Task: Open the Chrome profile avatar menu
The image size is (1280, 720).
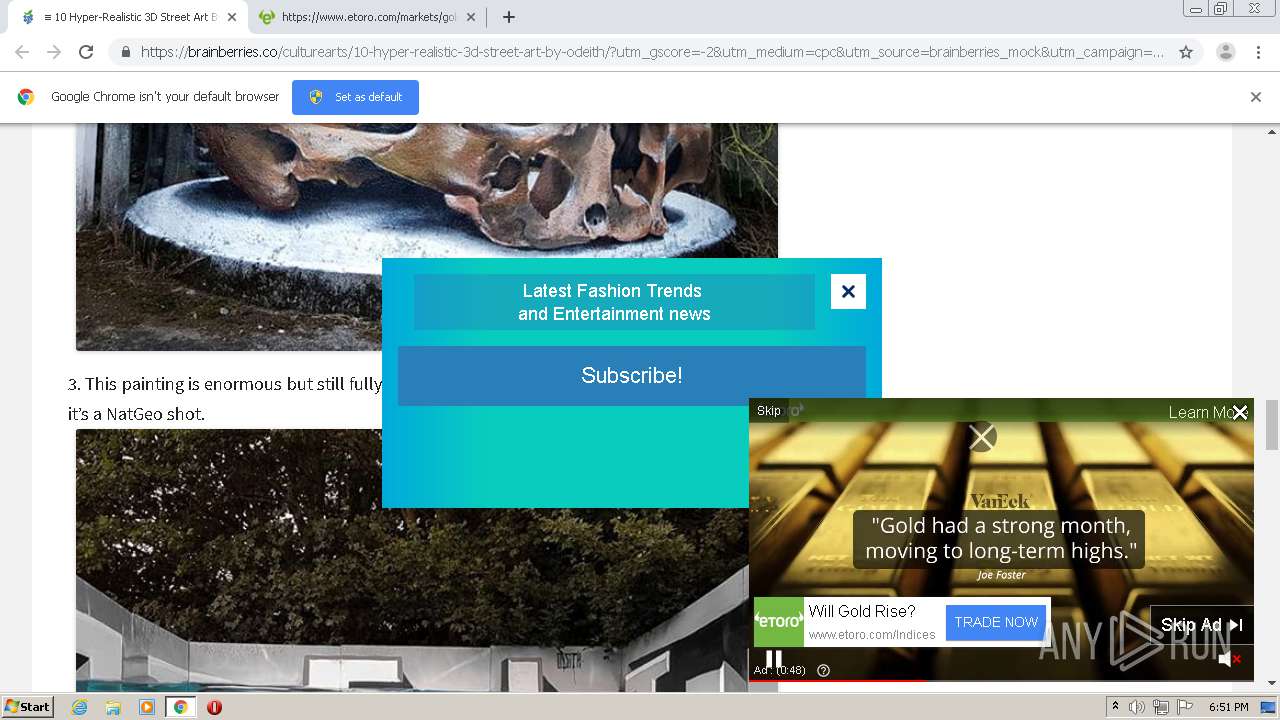Action: coord(1225,52)
